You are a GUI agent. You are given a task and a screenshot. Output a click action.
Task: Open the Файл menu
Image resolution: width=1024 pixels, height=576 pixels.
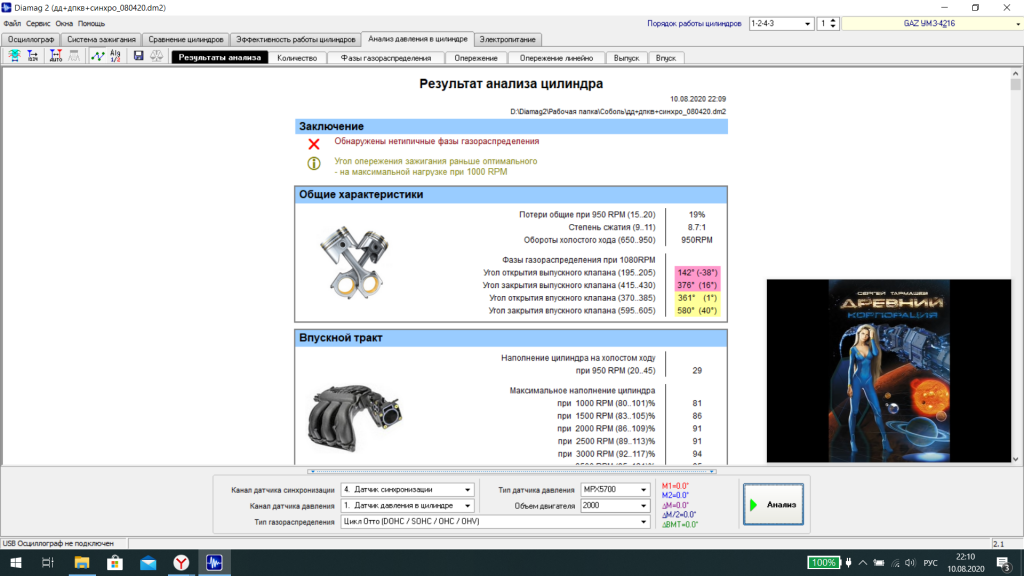coord(12,24)
